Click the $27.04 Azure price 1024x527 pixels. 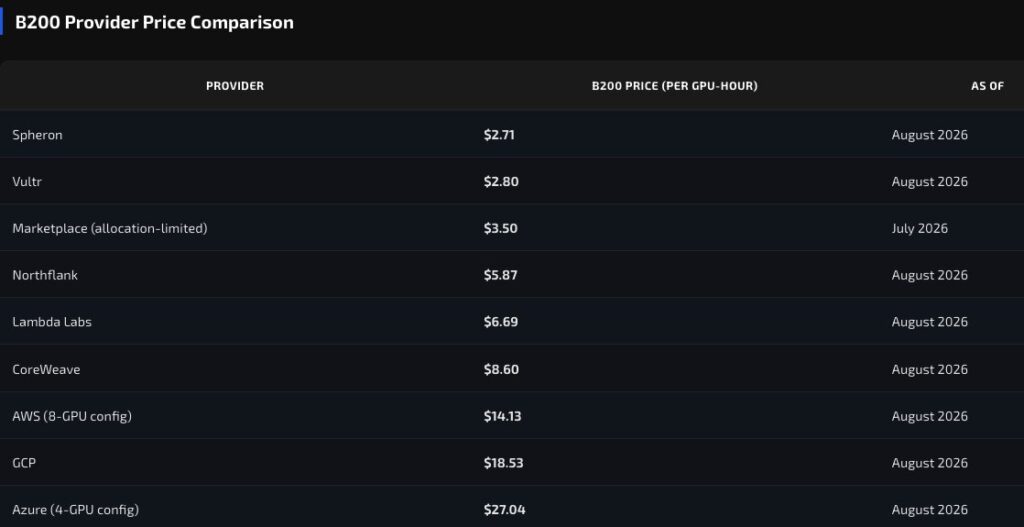[505, 509]
